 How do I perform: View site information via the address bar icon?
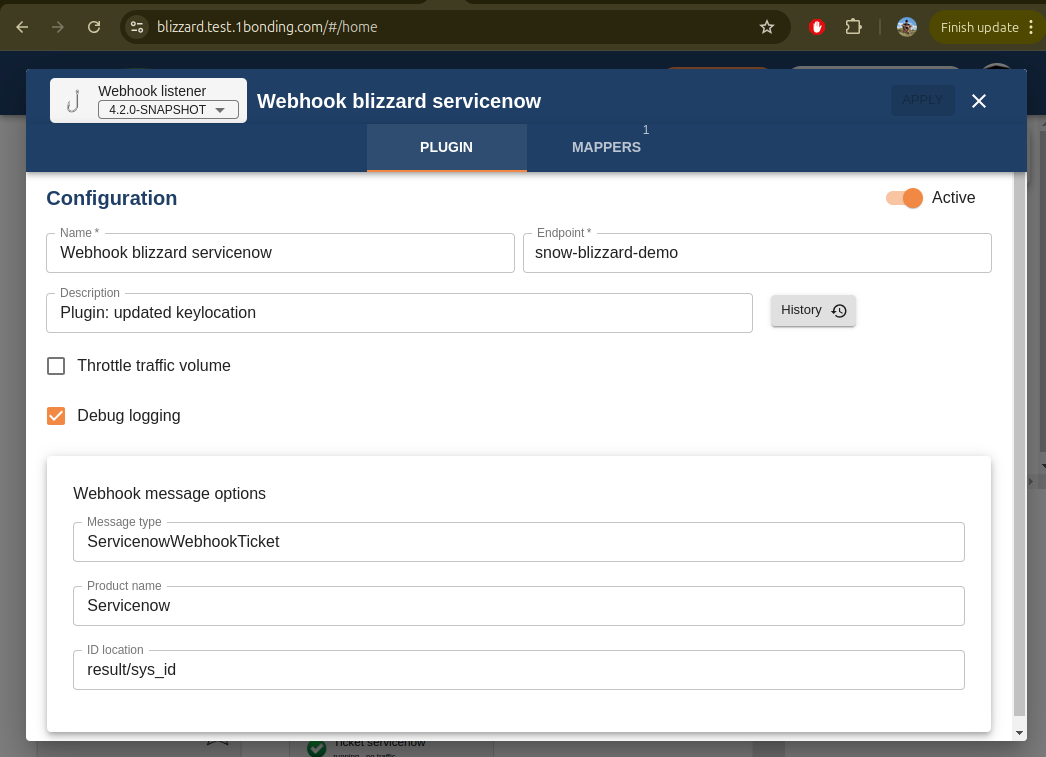135,27
